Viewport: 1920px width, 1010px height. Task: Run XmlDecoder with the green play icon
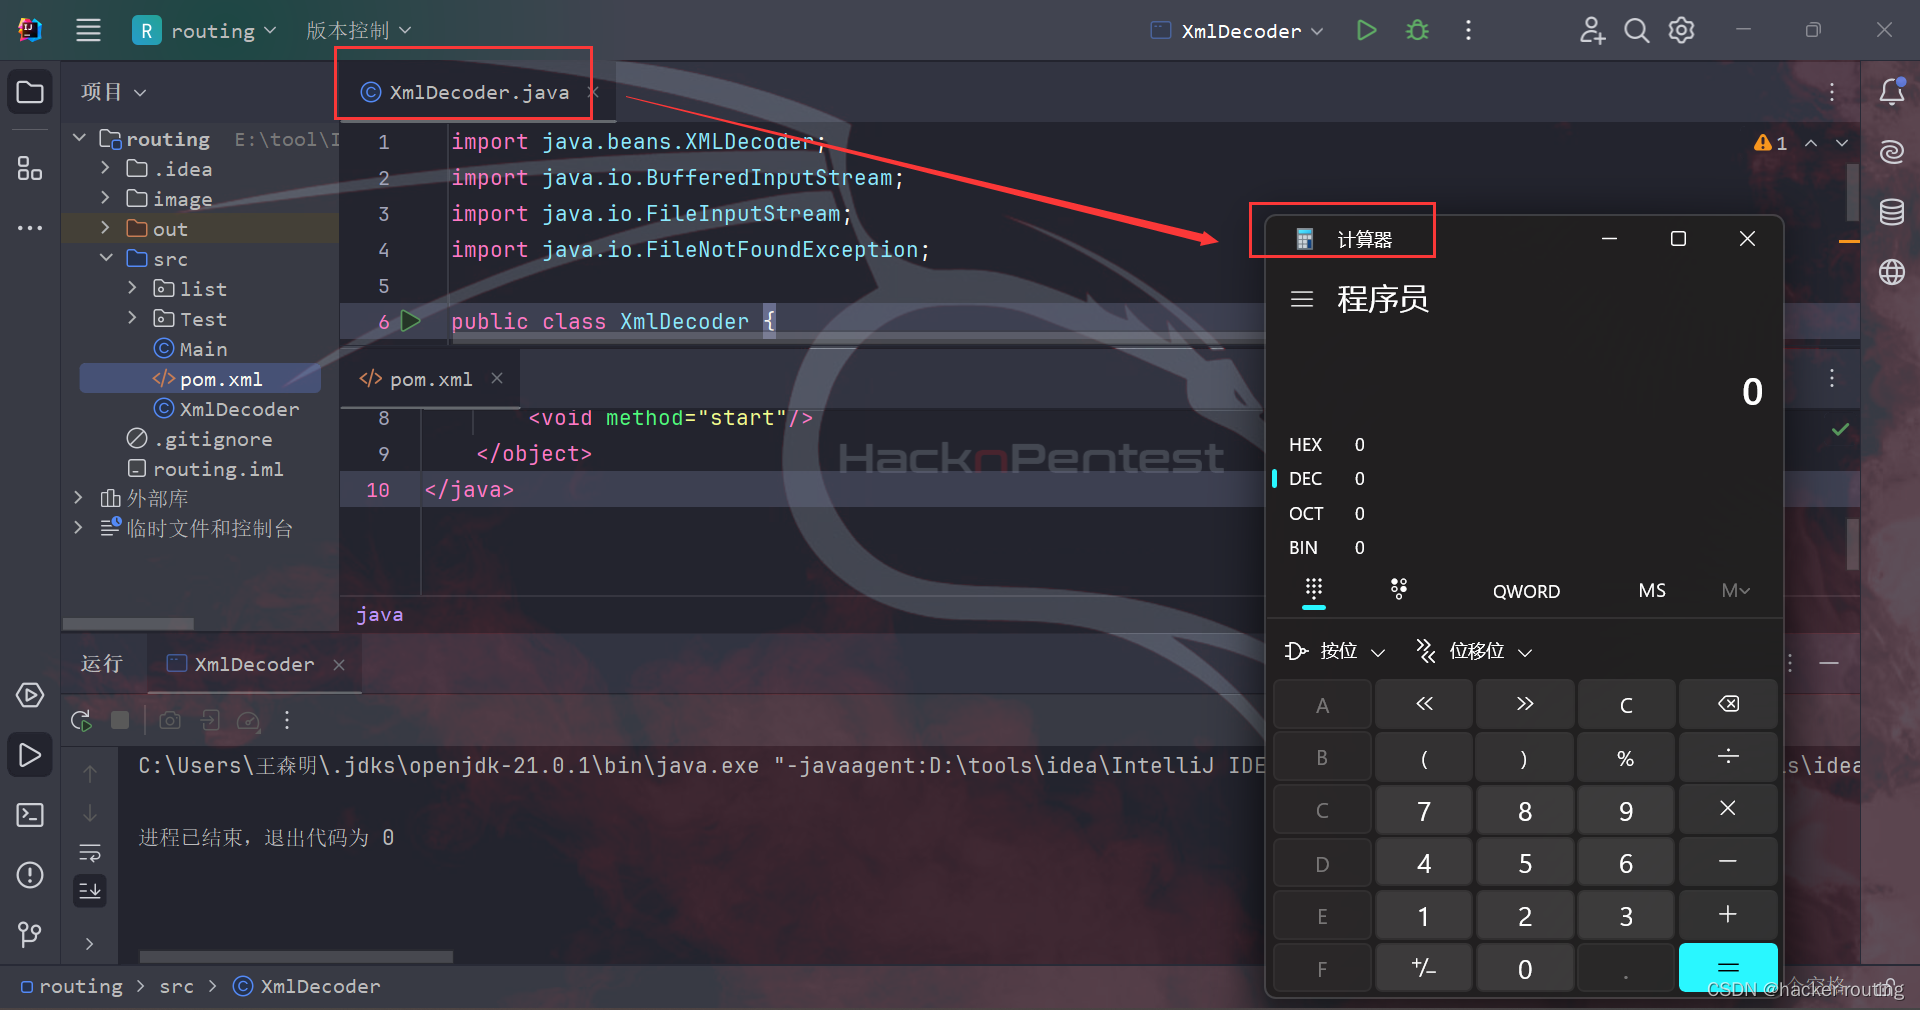pos(1366,30)
